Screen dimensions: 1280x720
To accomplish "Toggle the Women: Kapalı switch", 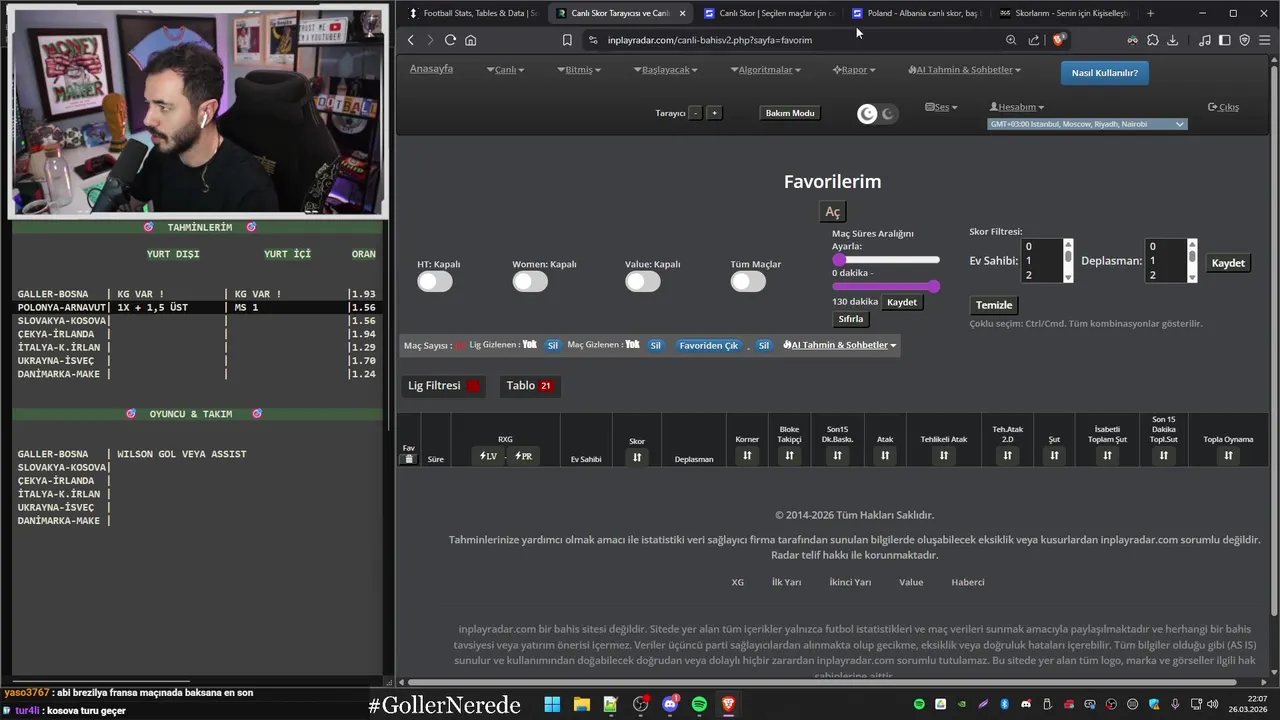I will point(530,282).
